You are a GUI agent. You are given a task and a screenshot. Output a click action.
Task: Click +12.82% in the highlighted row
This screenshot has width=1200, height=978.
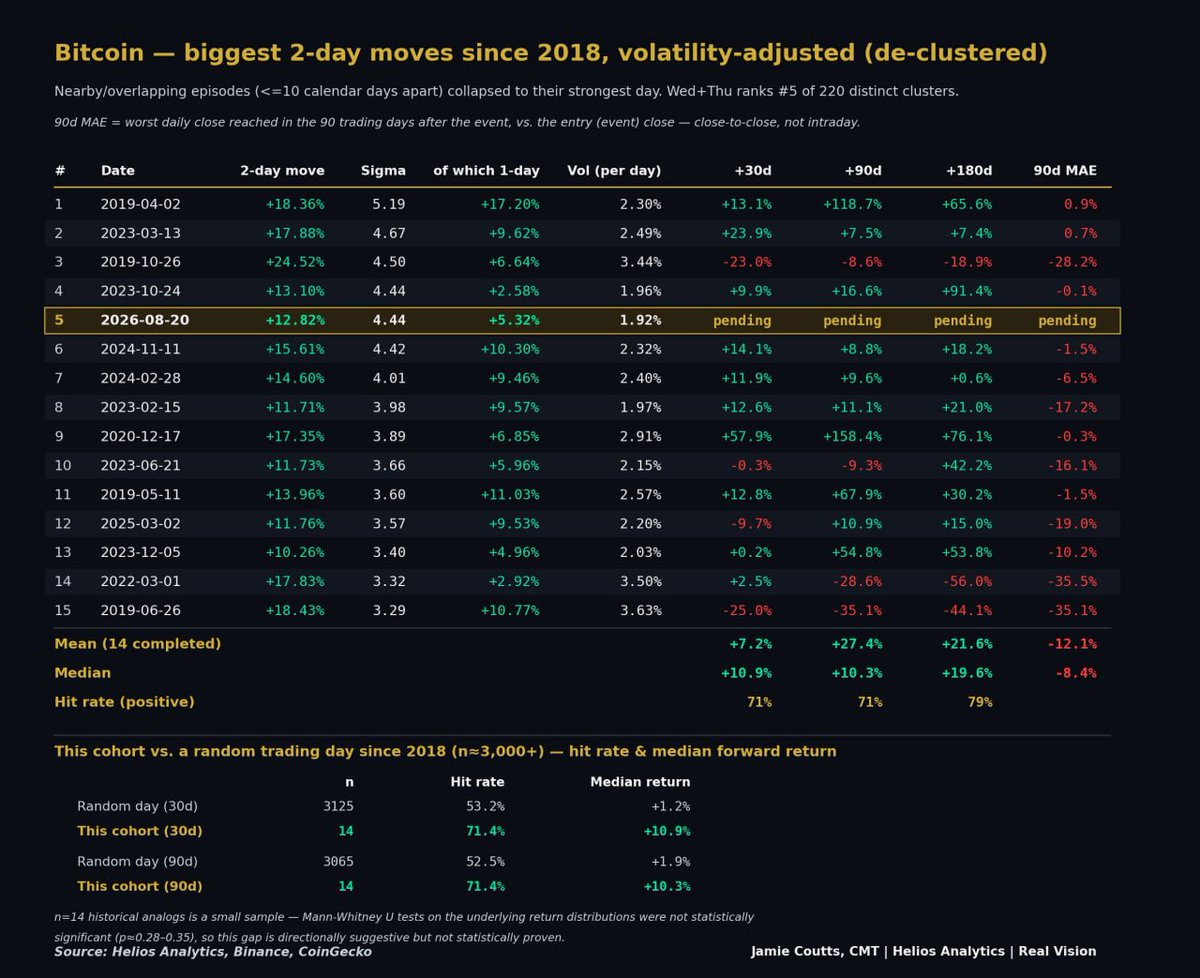coord(295,320)
